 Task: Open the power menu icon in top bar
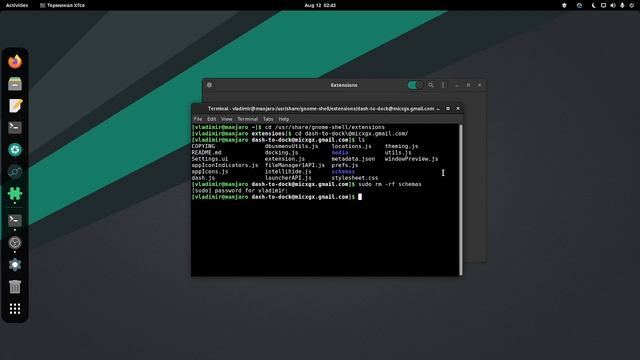pos(631,5)
